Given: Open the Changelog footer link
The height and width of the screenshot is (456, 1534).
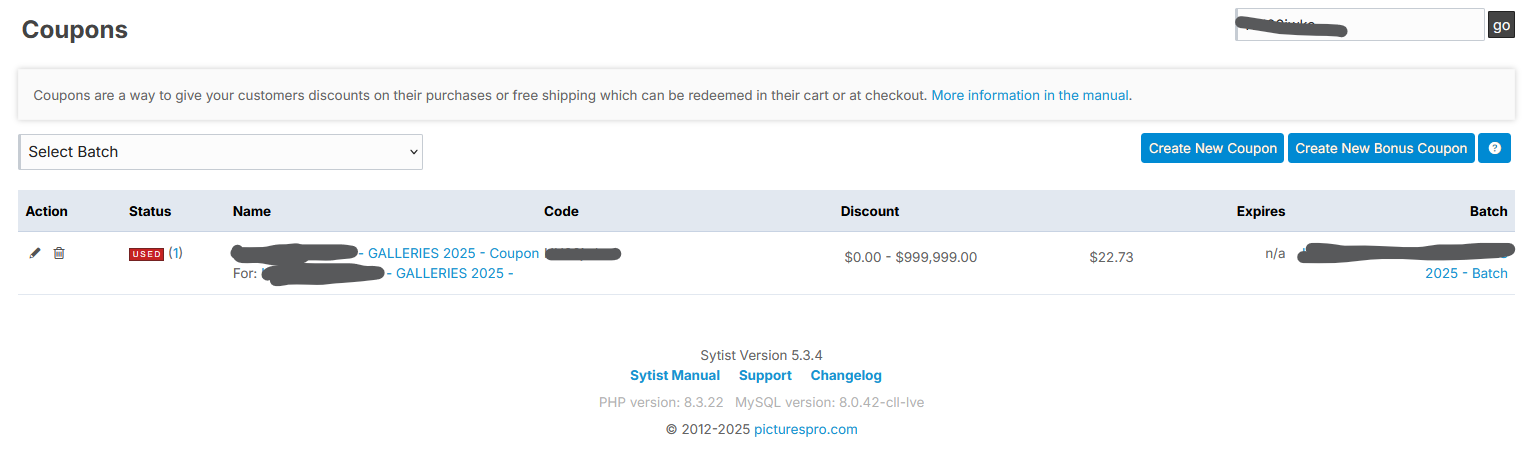Looking at the screenshot, I should (846, 376).
